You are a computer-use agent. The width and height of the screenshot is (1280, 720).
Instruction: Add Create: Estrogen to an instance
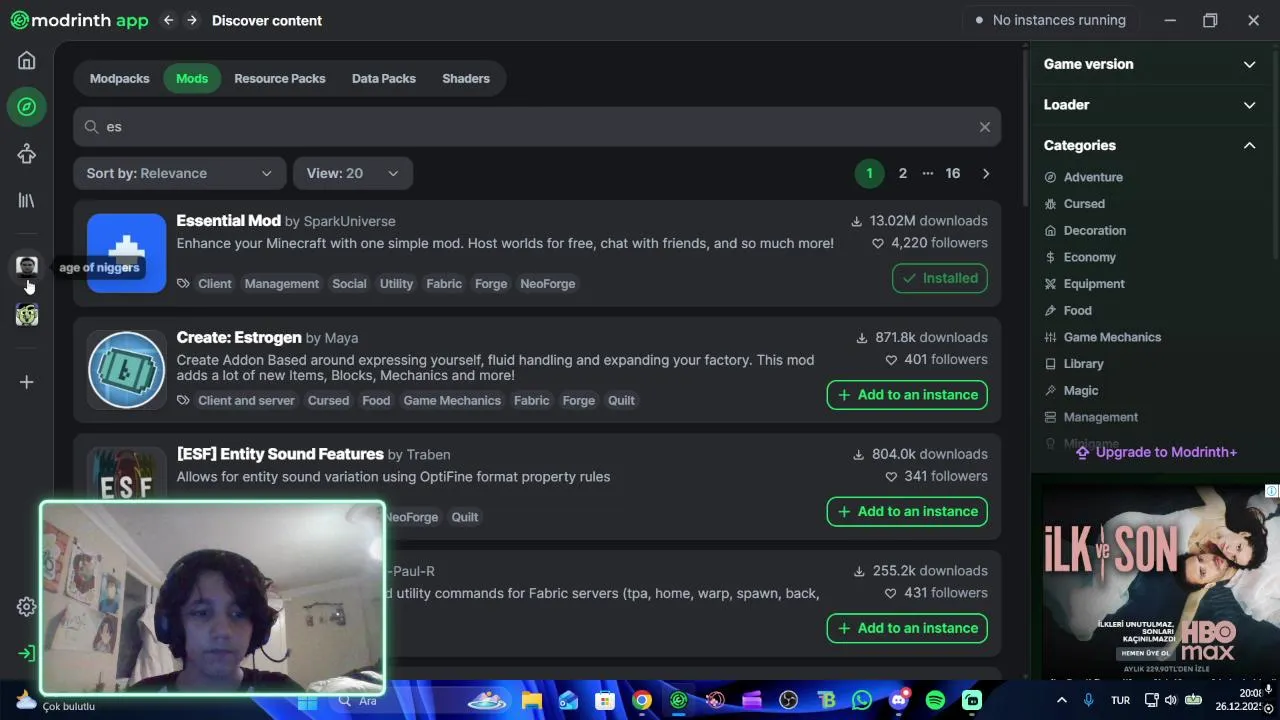[907, 395]
